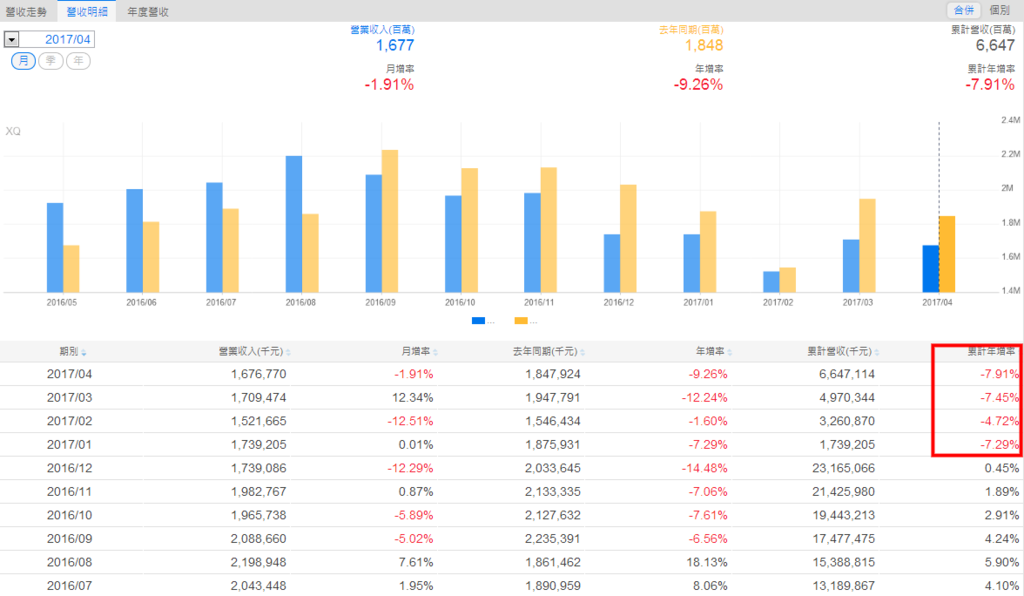Click the 2017/04 period field

[57, 40]
